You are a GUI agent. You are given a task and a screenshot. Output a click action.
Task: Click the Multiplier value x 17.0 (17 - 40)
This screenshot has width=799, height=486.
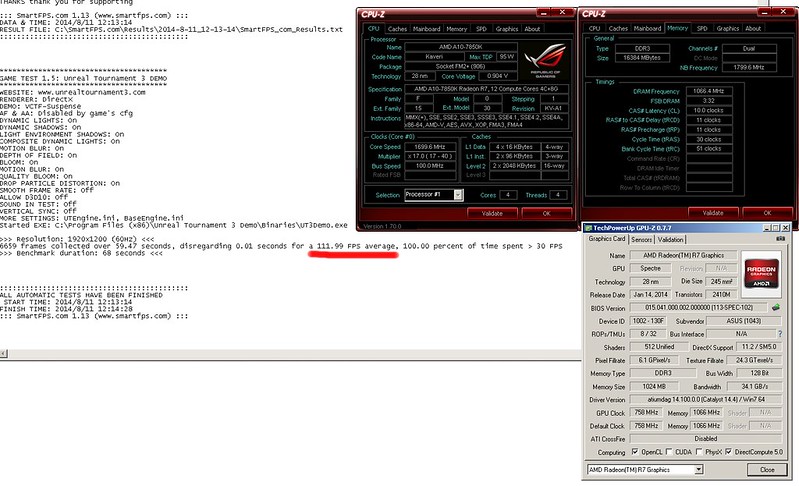[430, 156]
